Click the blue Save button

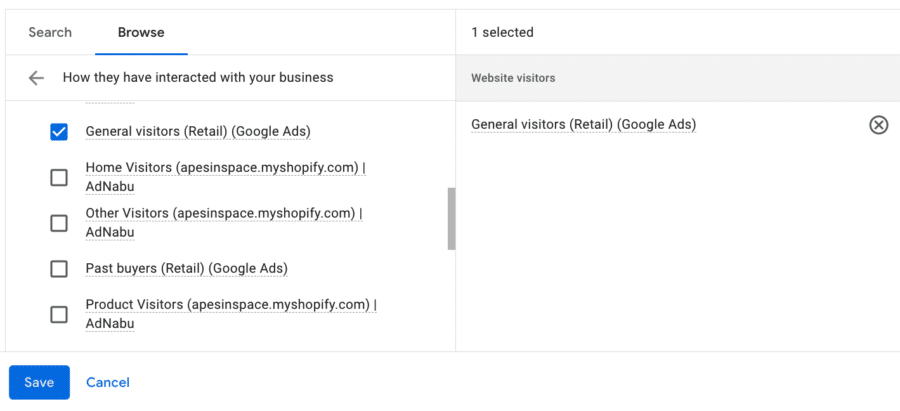[x=39, y=382]
